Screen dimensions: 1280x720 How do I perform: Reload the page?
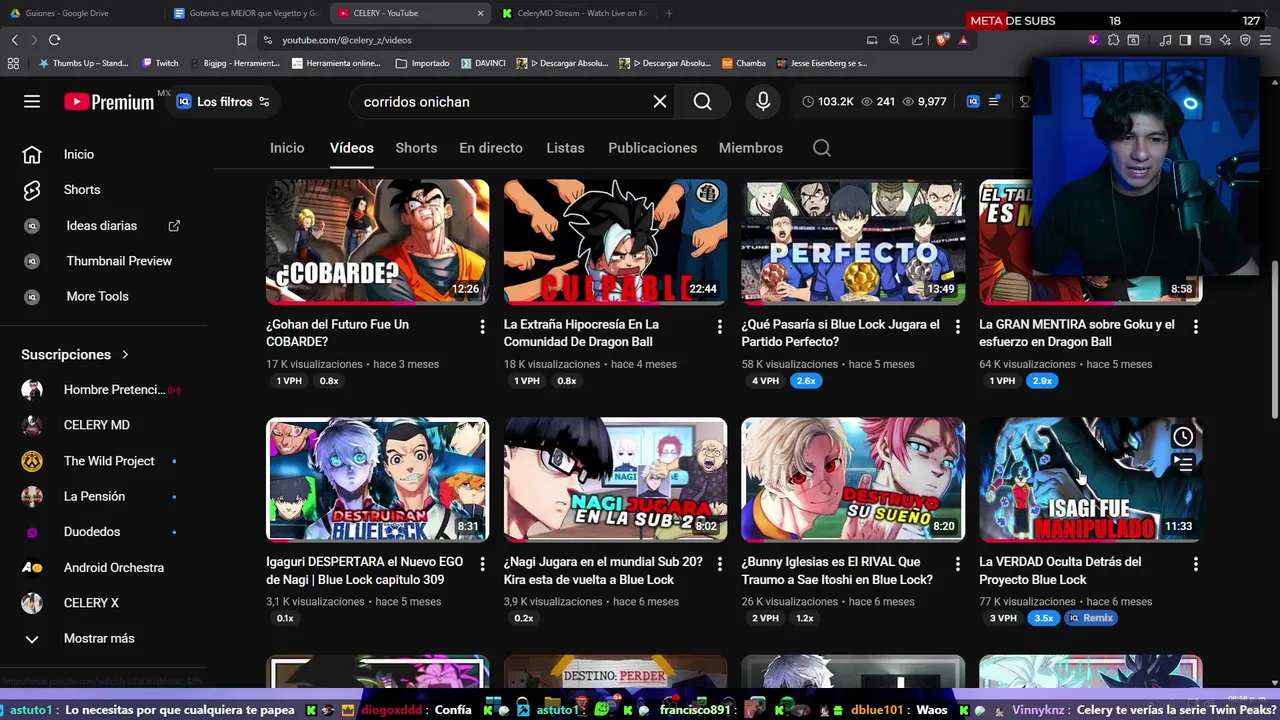54,40
